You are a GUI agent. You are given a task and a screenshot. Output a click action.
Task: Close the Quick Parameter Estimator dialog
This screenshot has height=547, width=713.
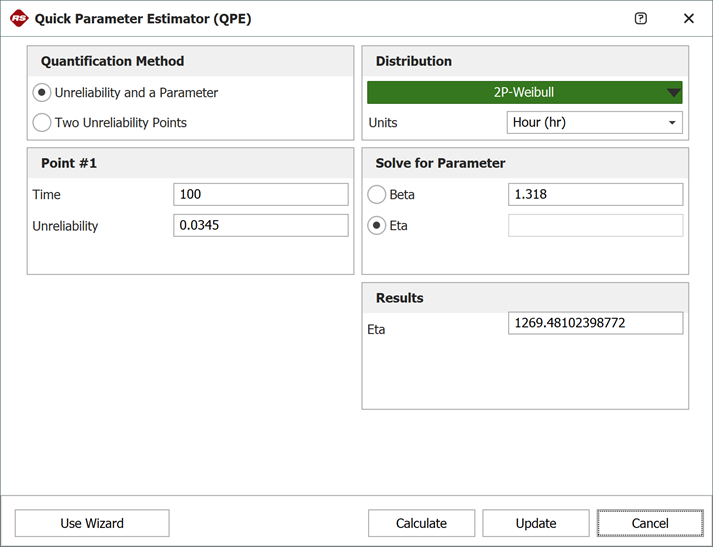pos(689,18)
